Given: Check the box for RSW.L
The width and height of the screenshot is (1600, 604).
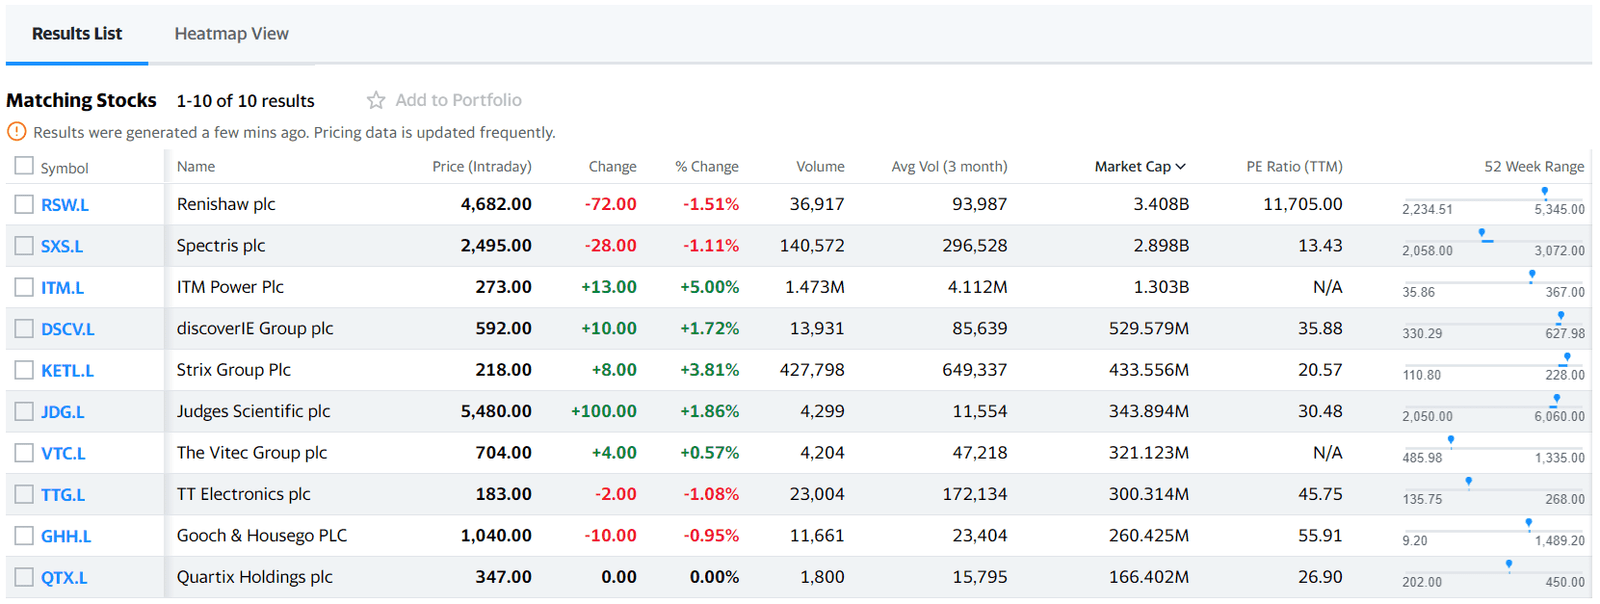Looking at the screenshot, I should coord(24,204).
